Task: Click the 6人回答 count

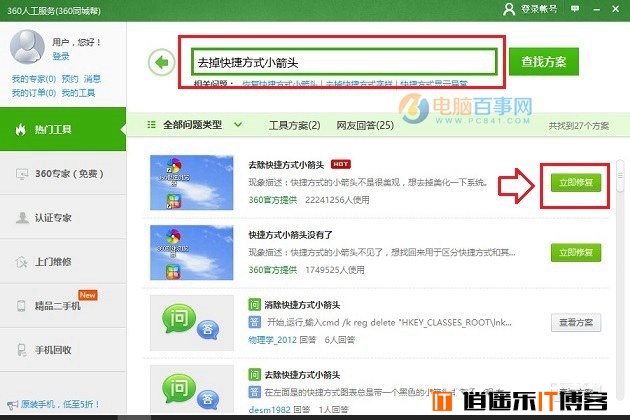Action: pos(340,340)
